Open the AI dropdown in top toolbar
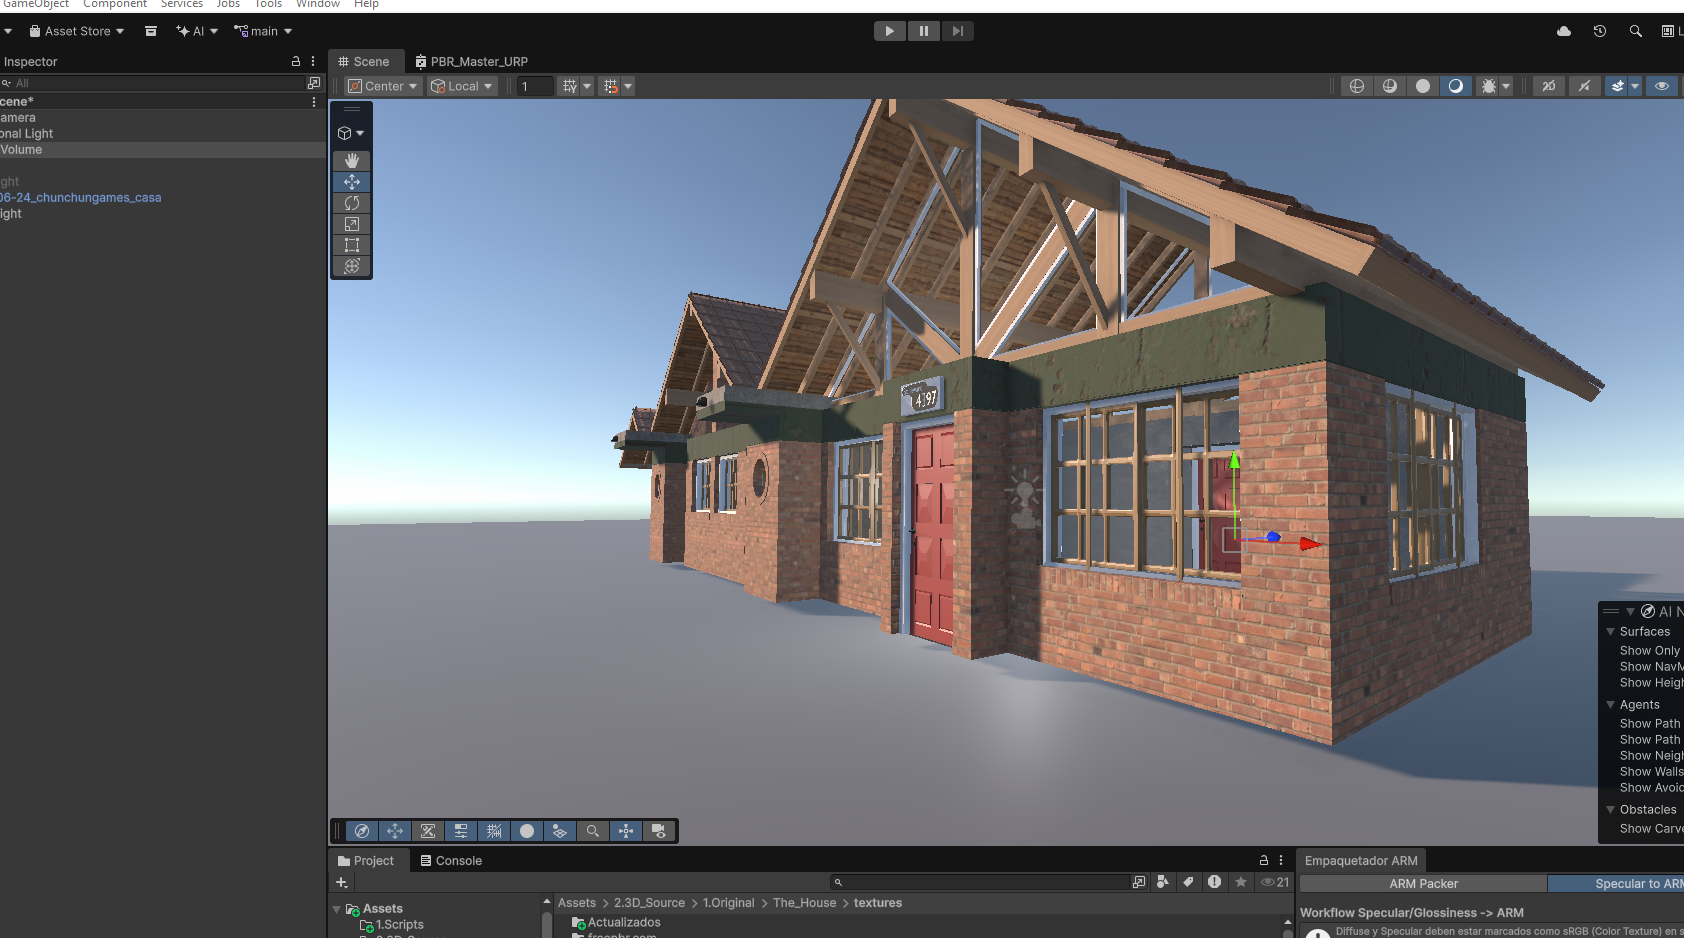The width and height of the screenshot is (1684, 938). tap(197, 31)
